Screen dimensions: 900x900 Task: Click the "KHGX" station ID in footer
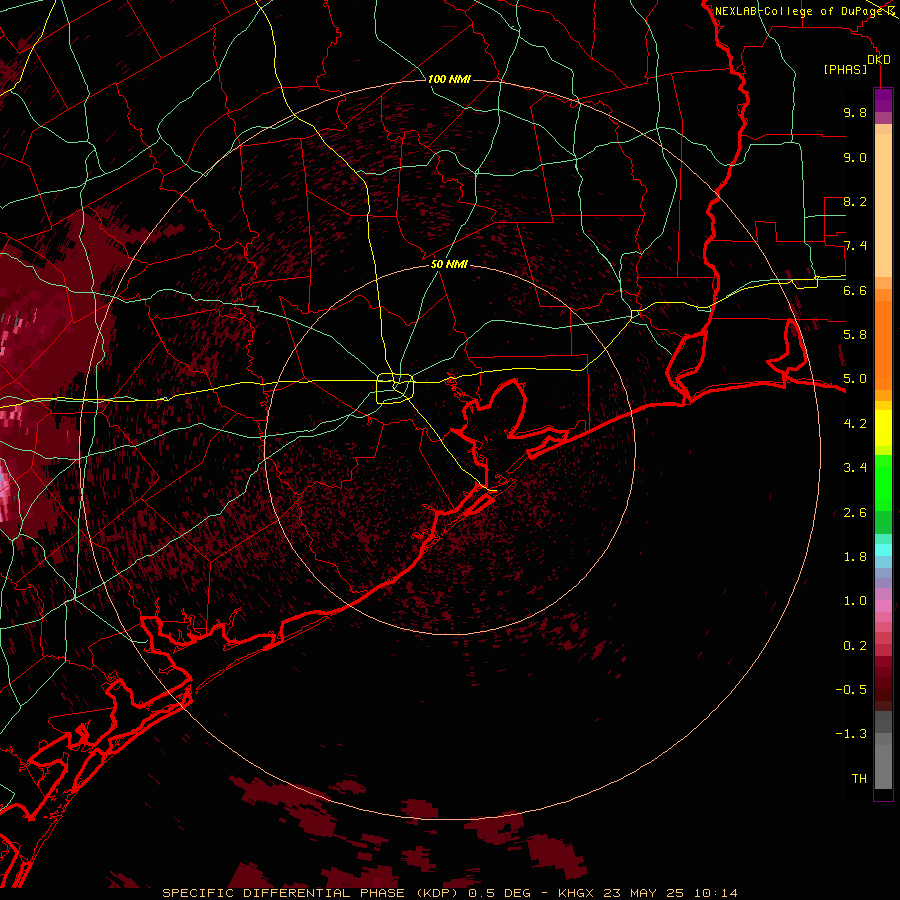(576, 893)
